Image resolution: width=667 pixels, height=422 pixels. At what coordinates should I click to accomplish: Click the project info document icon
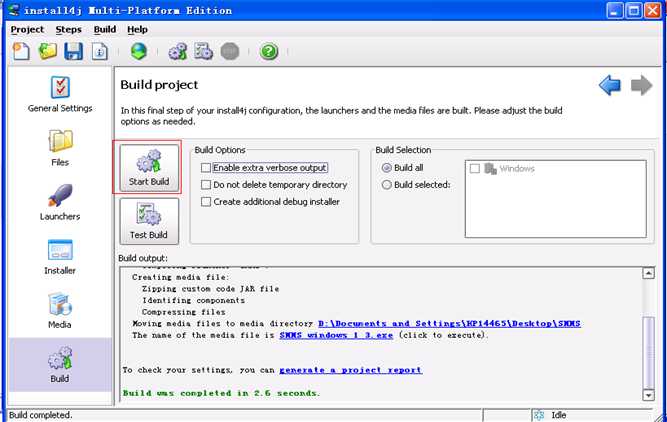[x=100, y=52]
